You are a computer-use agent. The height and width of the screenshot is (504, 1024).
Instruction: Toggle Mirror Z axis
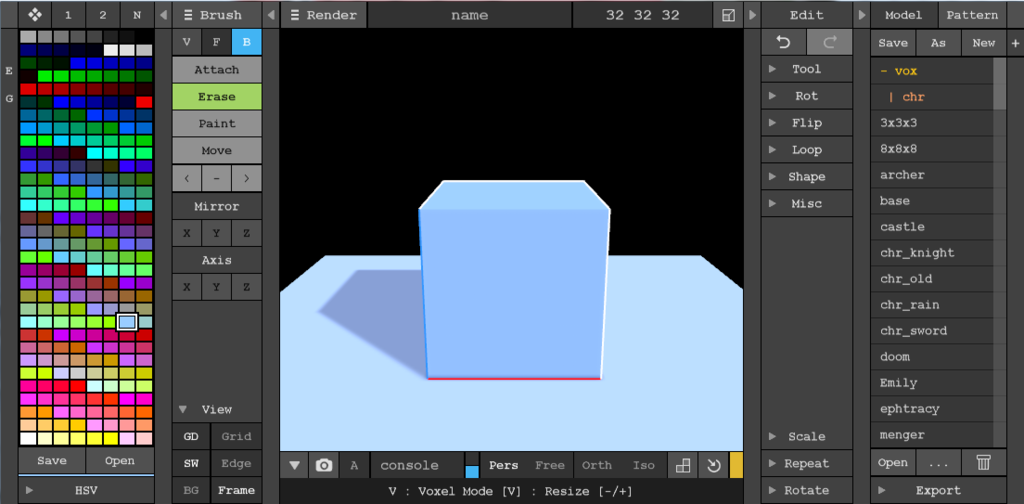pos(246,233)
